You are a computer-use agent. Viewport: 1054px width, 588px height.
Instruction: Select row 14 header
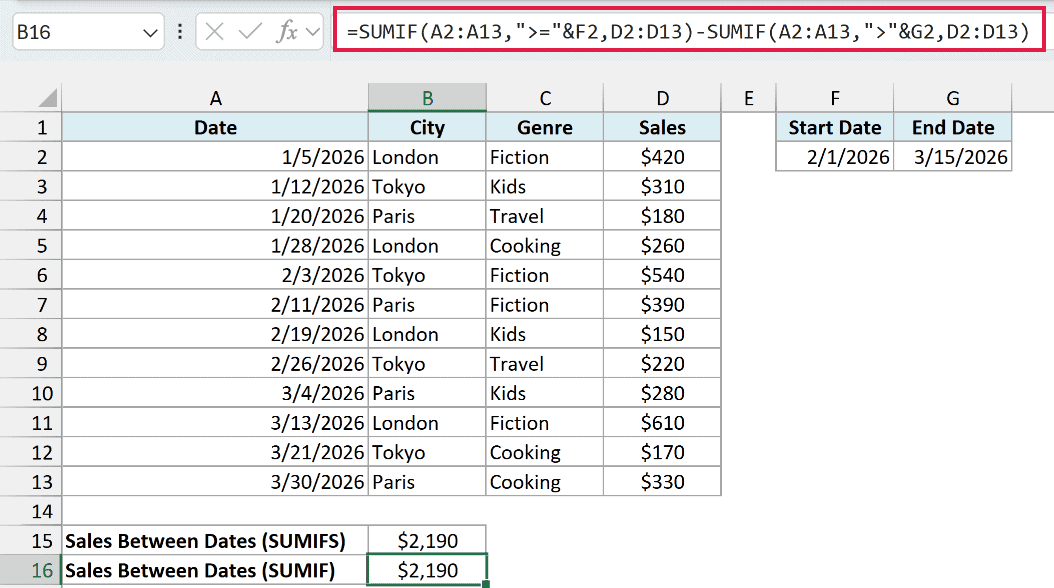pyautogui.click(x=30, y=511)
